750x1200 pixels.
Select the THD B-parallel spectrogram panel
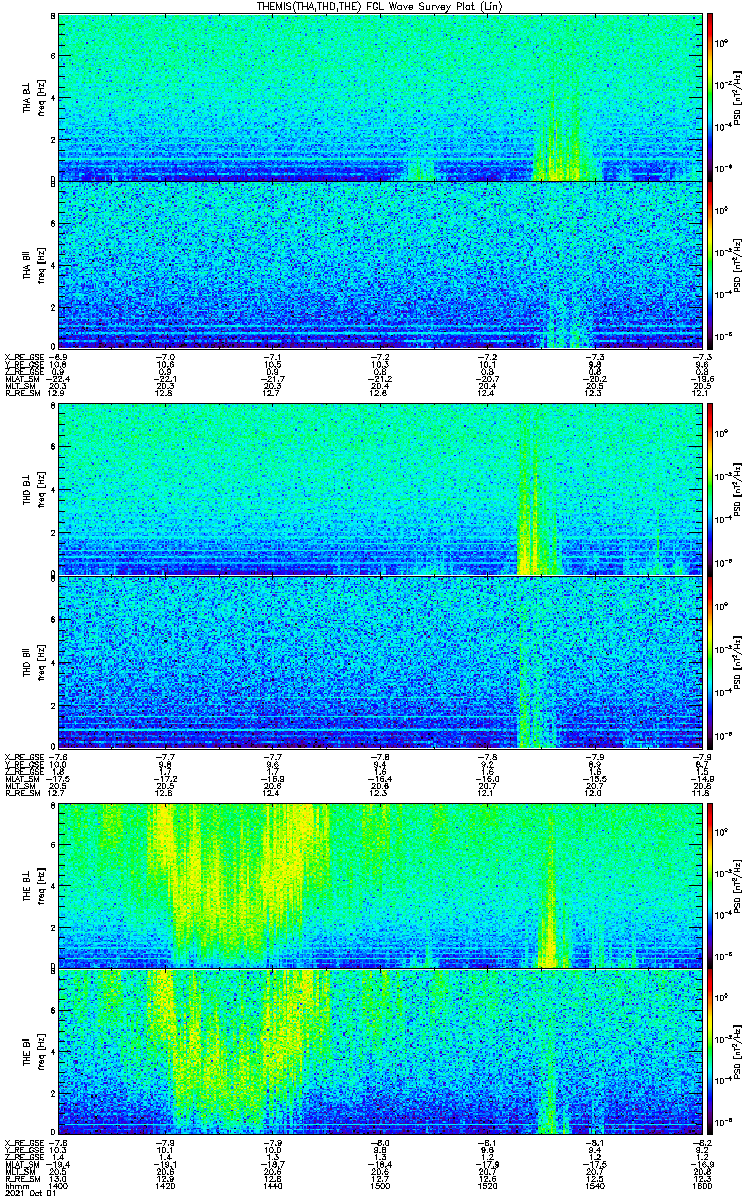pyautogui.click(x=381, y=661)
